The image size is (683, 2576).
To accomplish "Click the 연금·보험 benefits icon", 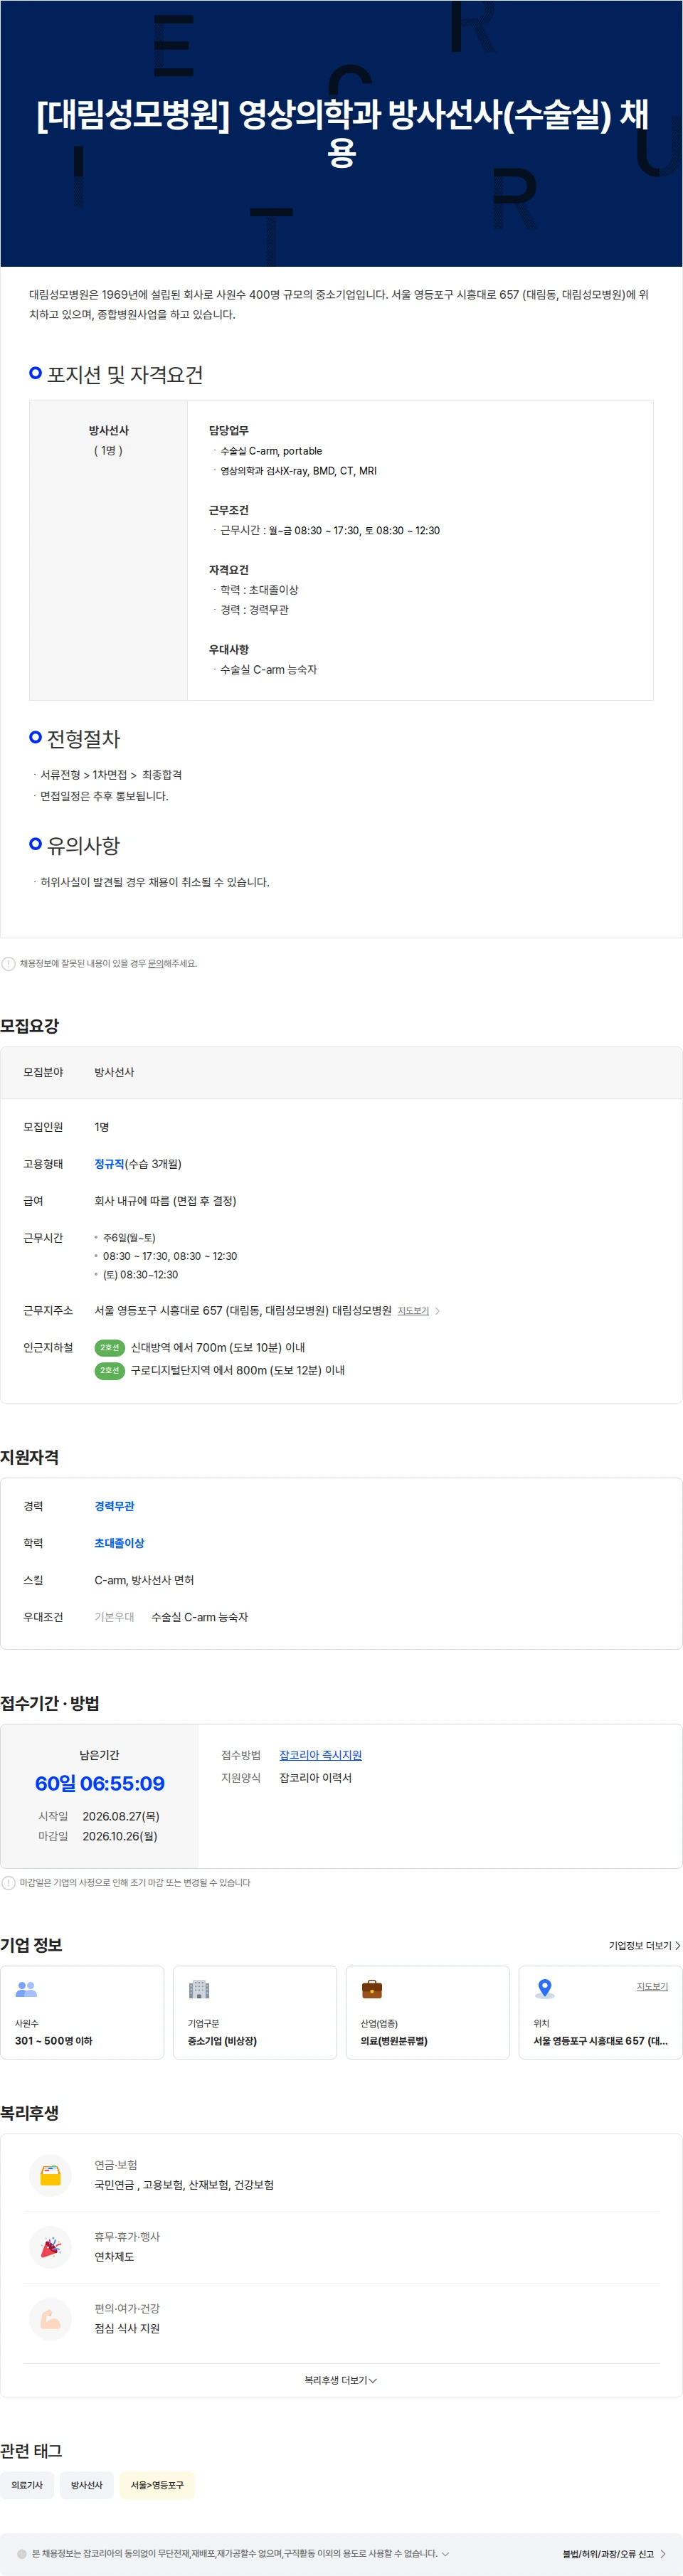I will (50, 2175).
